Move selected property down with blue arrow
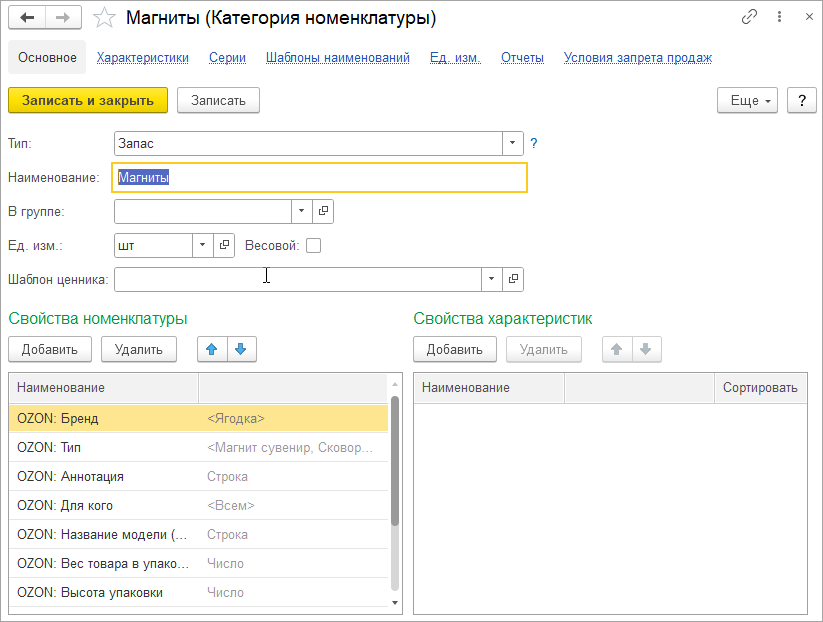823x622 pixels. click(243, 349)
